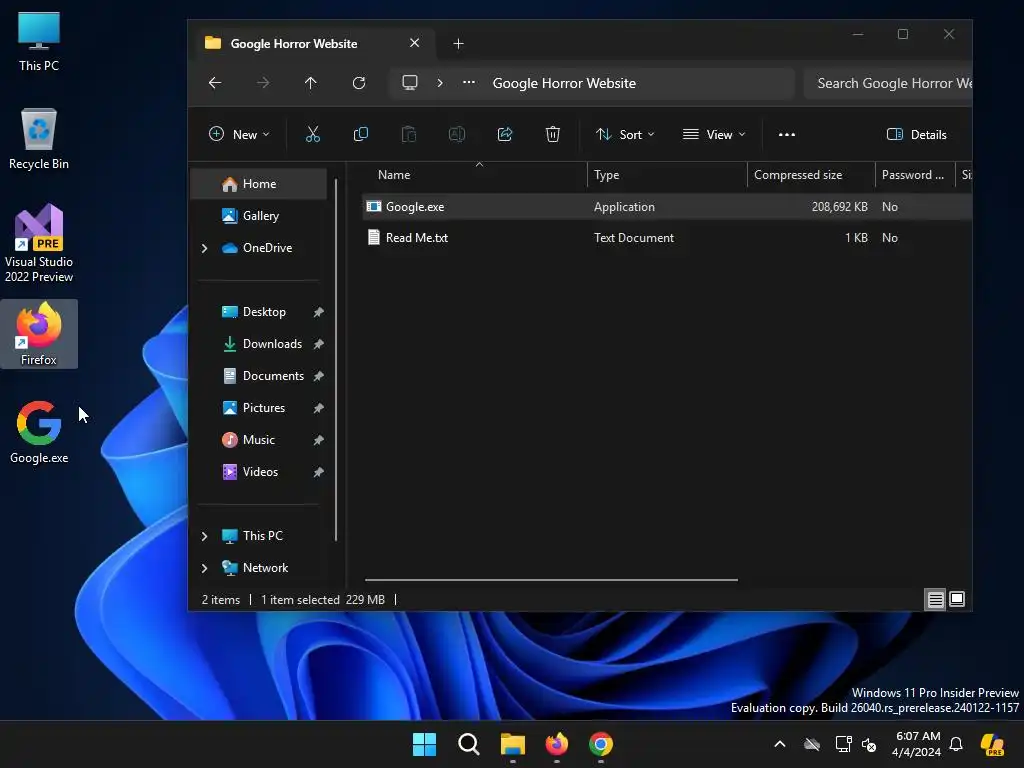Switch to large thumbnails view icon

[957, 600]
